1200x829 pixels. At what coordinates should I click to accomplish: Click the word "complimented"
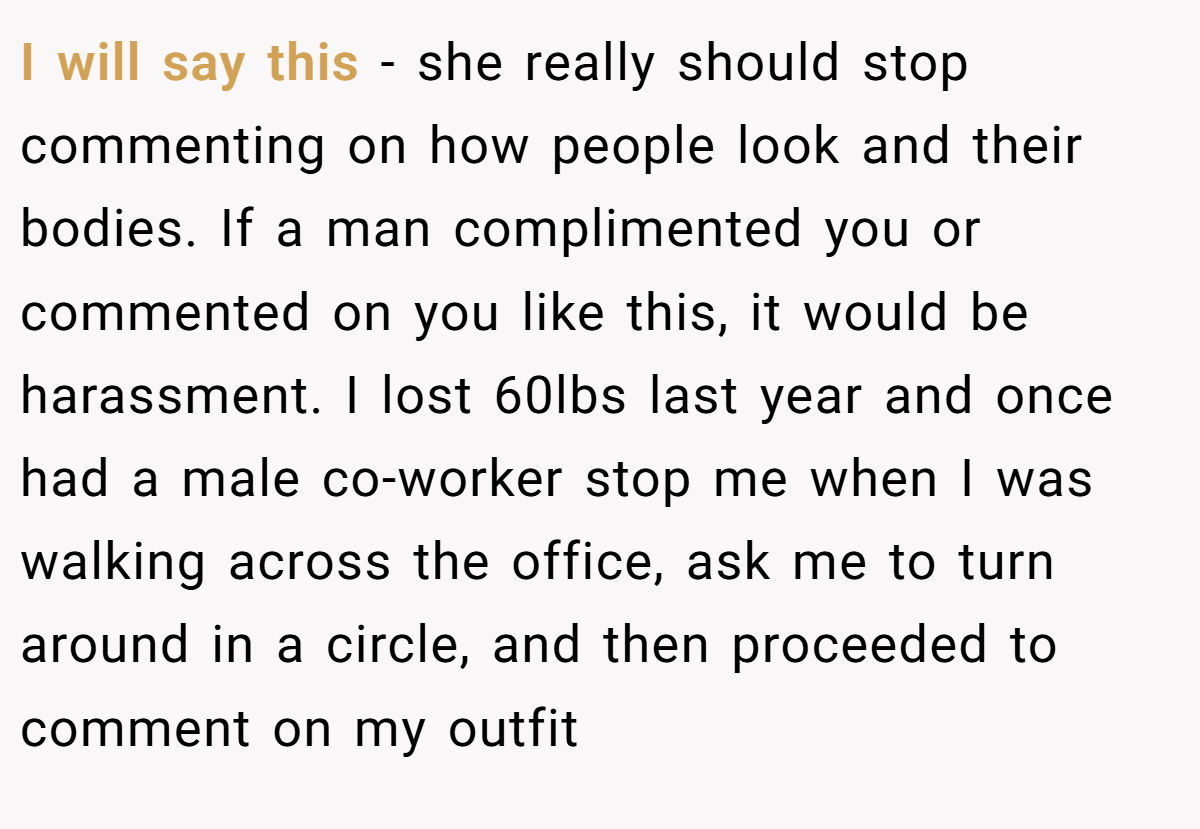point(628,232)
